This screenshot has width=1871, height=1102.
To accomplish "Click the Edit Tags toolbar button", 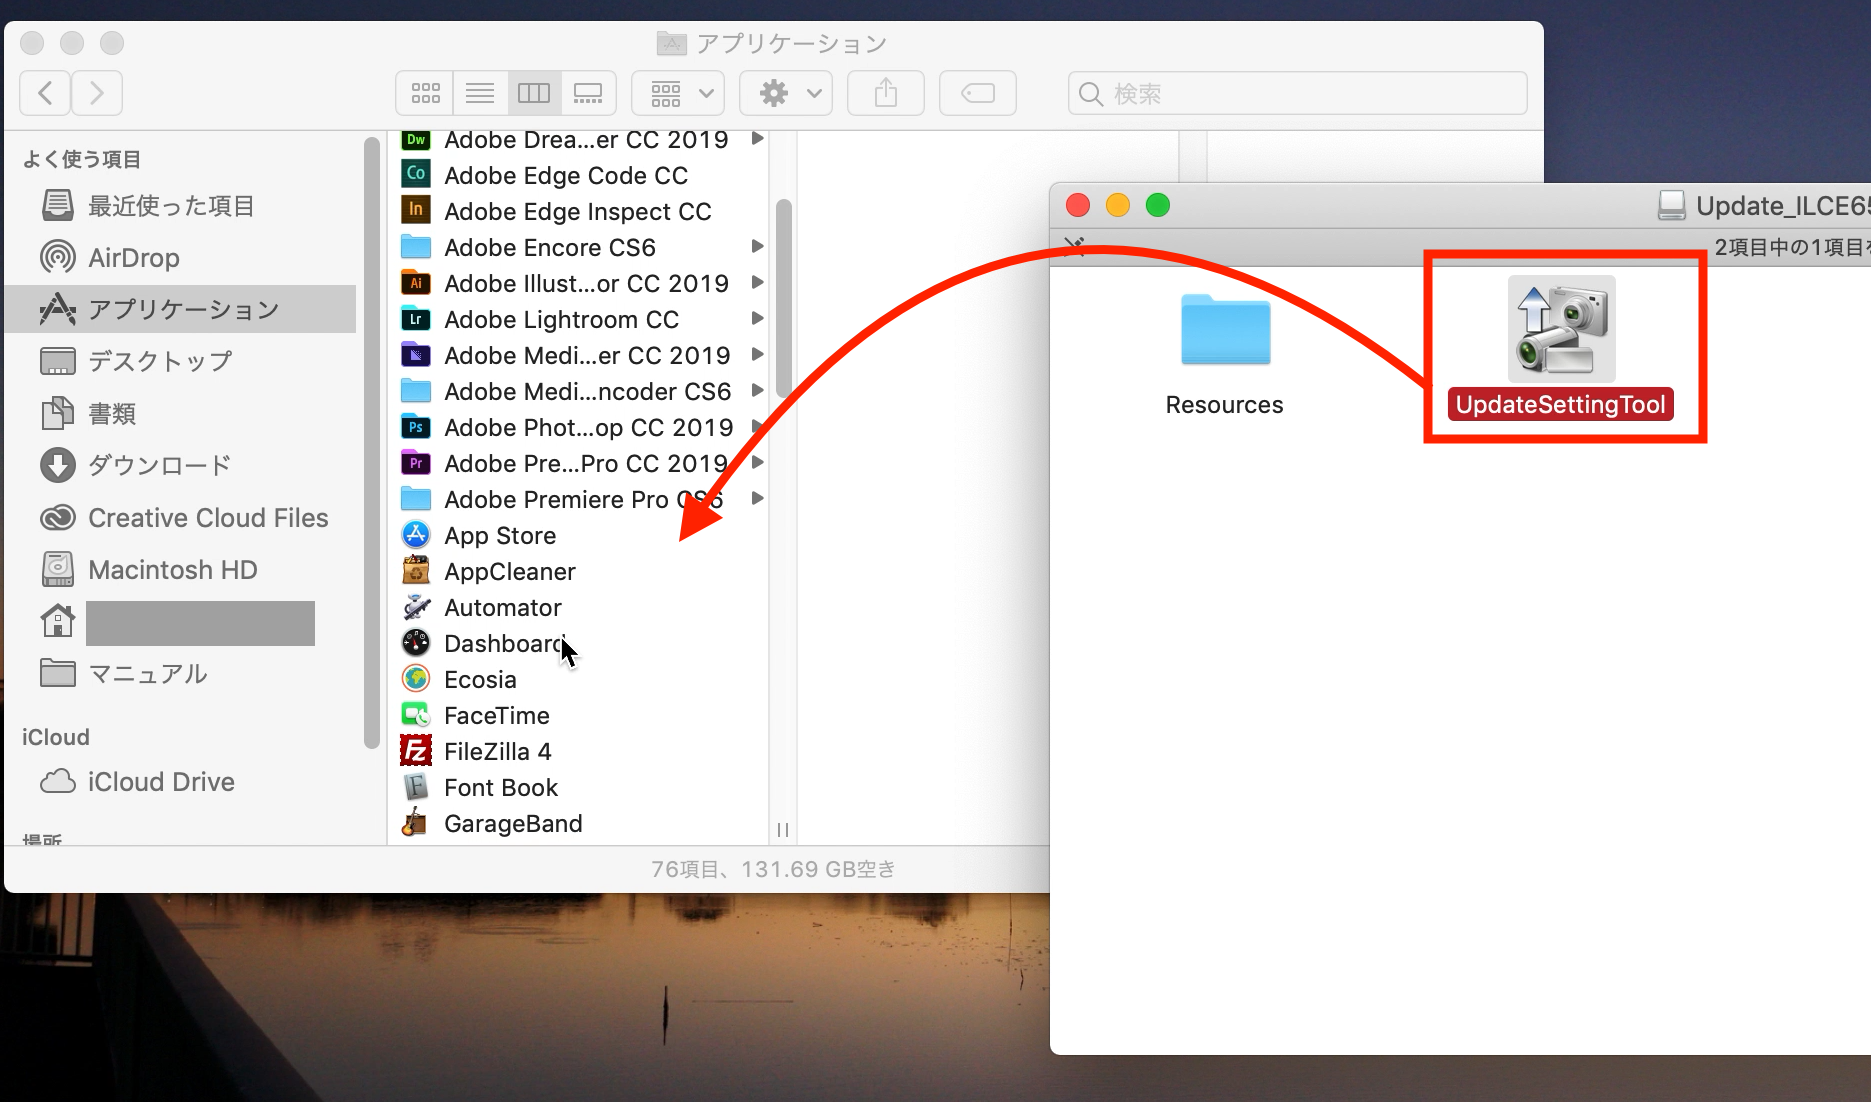I will [x=978, y=93].
